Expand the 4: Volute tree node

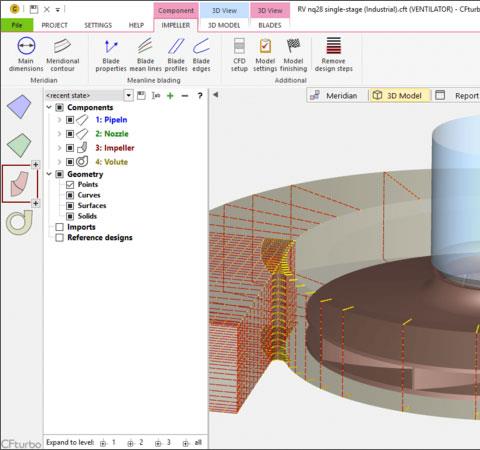pyautogui.click(x=59, y=162)
